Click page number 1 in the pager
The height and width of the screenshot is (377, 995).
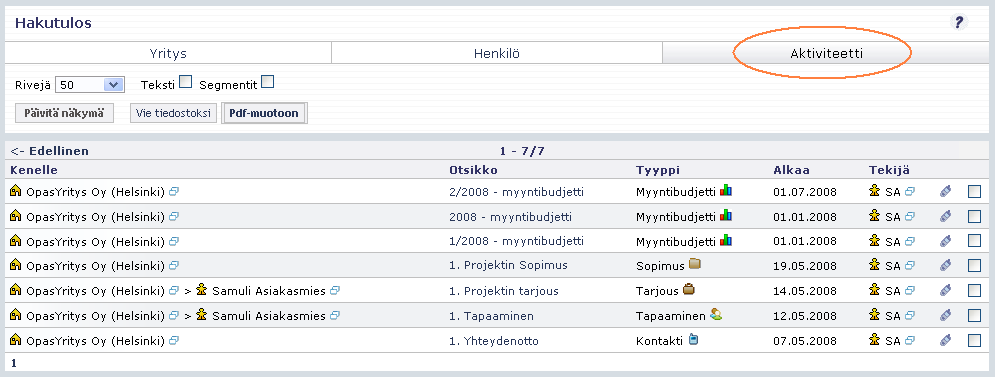(13, 364)
